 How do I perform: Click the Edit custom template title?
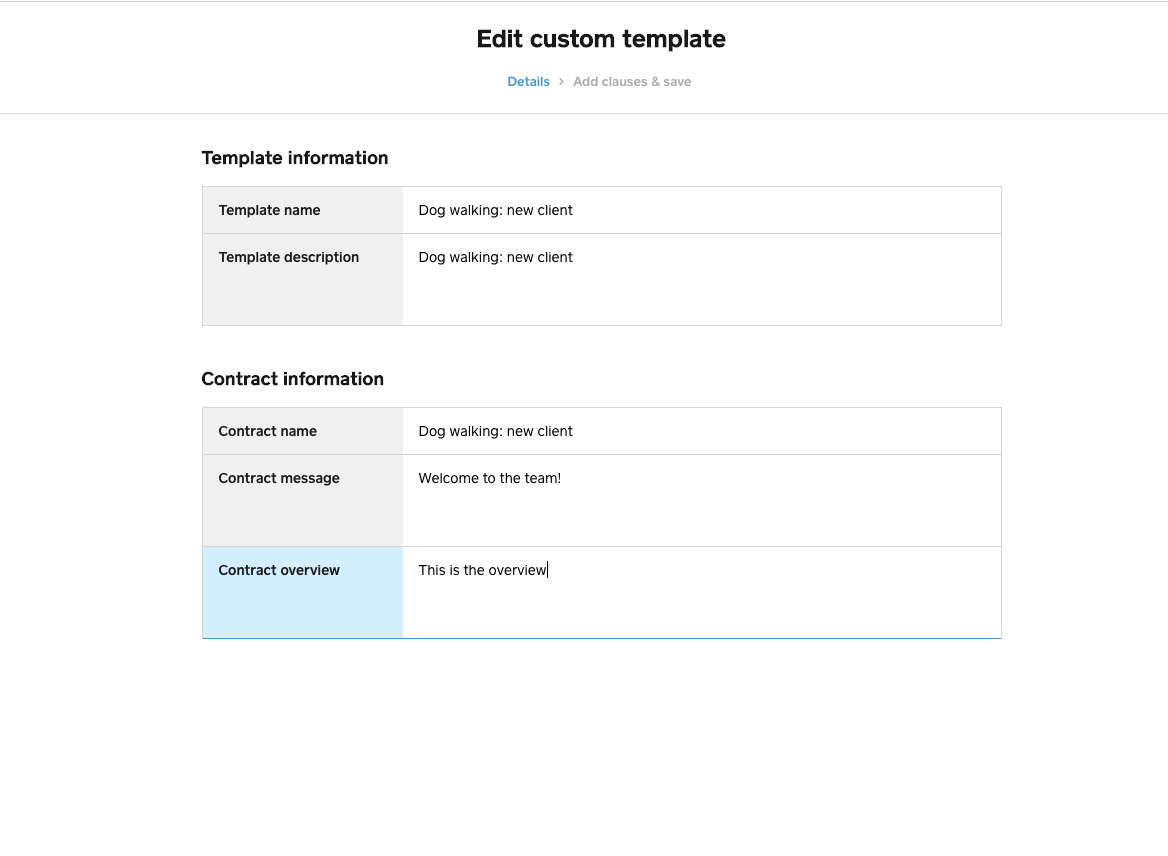click(601, 39)
